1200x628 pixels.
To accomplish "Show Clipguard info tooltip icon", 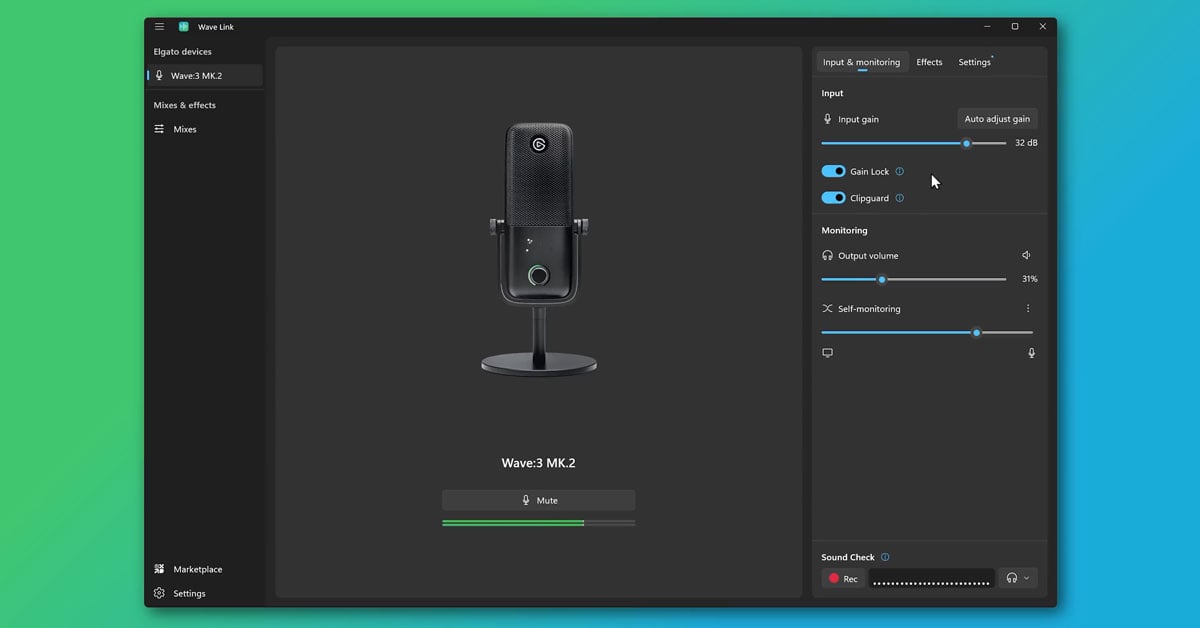I will tap(899, 198).
